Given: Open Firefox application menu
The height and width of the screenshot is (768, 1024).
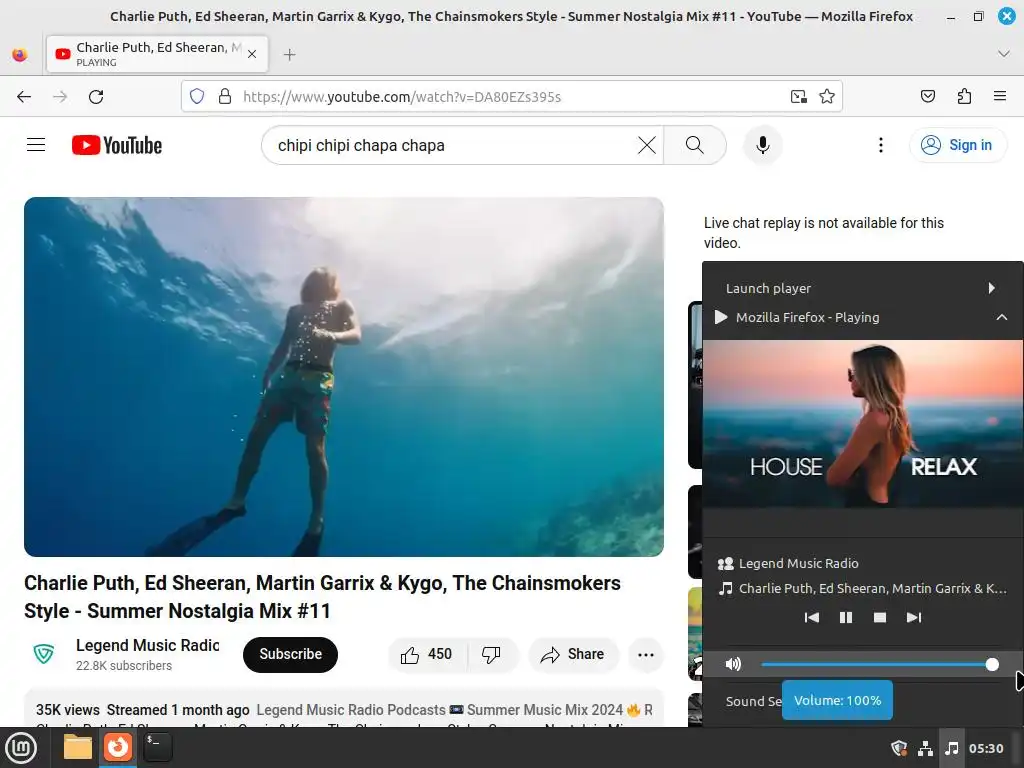Looking at the screenshot, I should (1000, 97).
